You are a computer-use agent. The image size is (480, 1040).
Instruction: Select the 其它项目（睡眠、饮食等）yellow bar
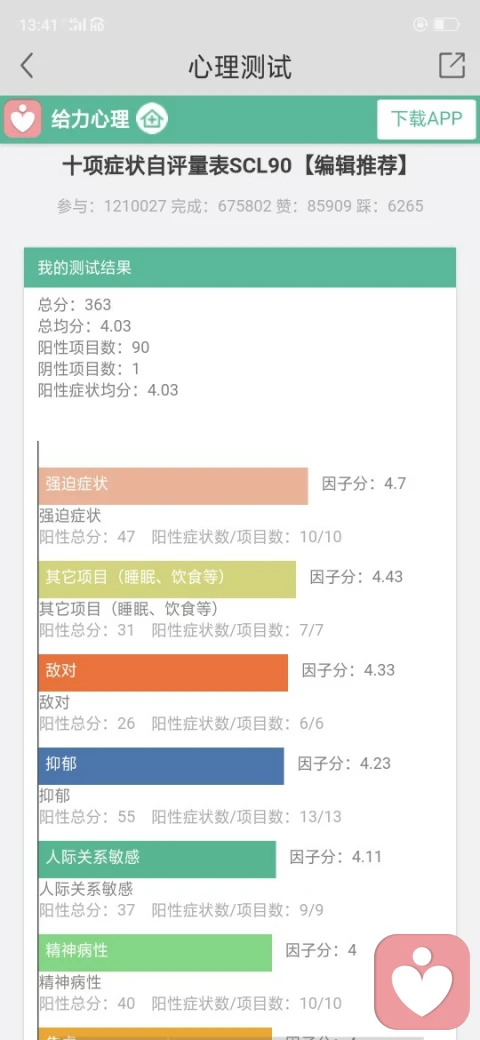pyautogui.click(x=167, y=579)
